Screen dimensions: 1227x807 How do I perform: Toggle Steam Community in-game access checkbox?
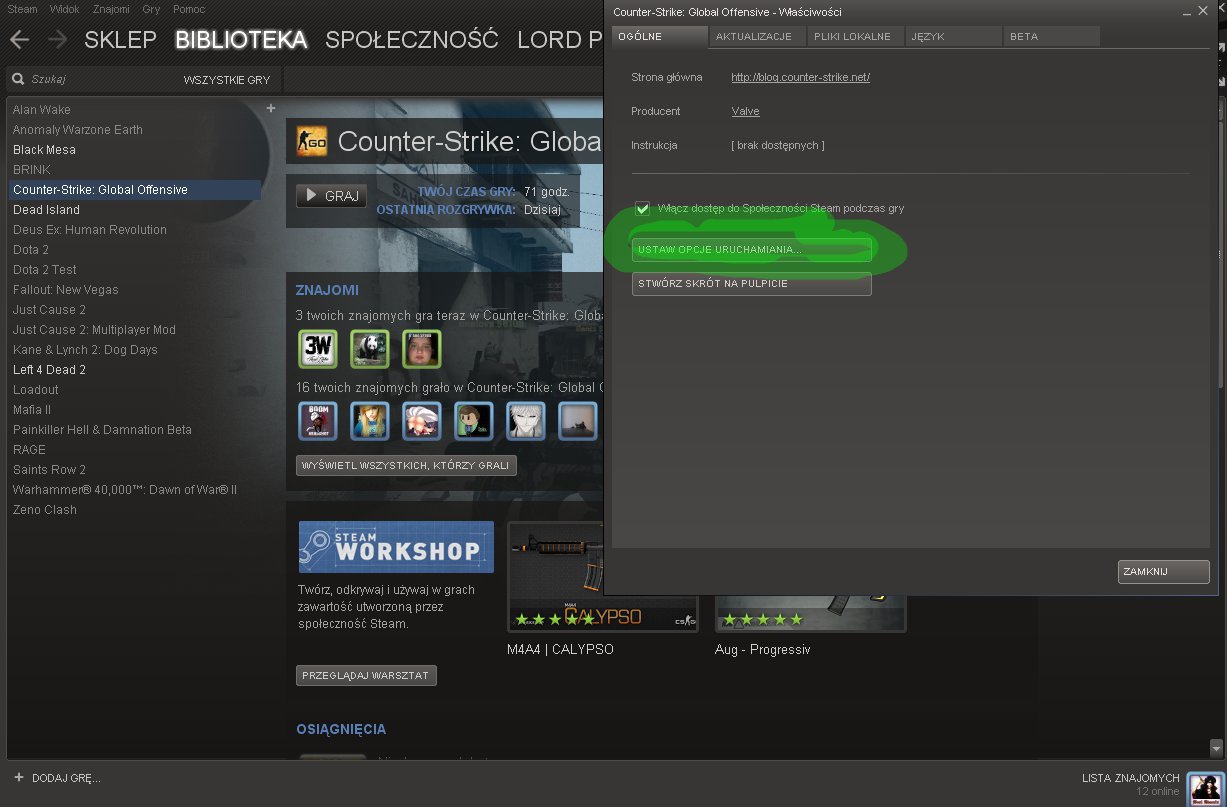click(x=643, y=209)
